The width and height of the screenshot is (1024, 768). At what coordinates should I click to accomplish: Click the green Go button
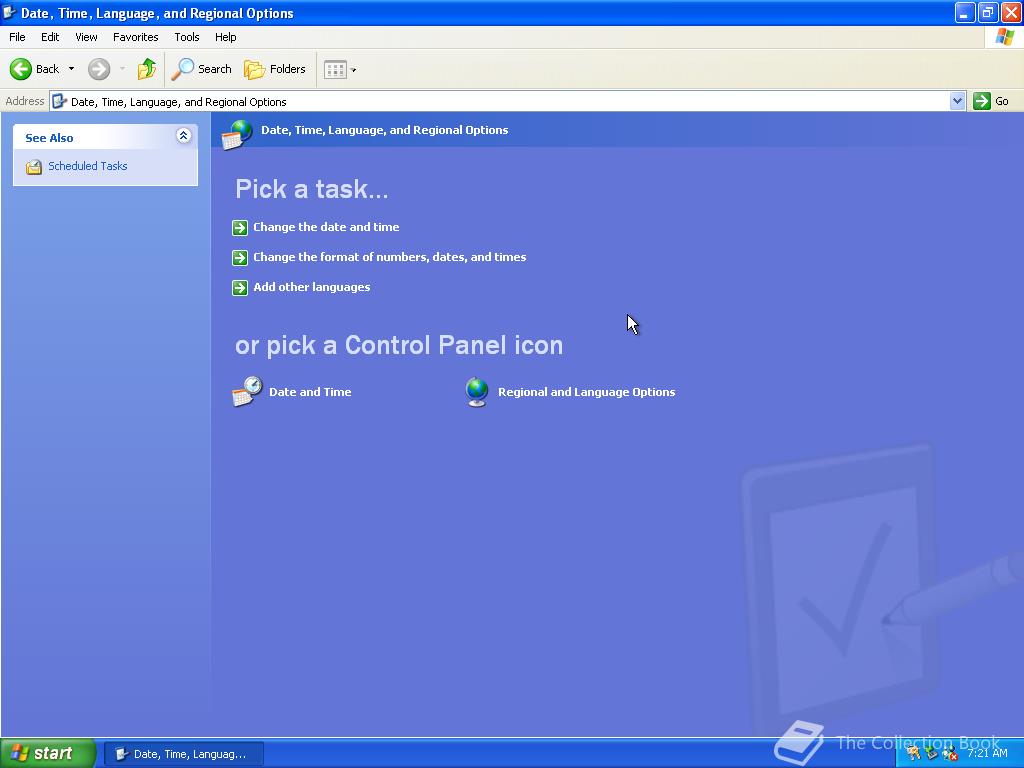click(991, 101)
